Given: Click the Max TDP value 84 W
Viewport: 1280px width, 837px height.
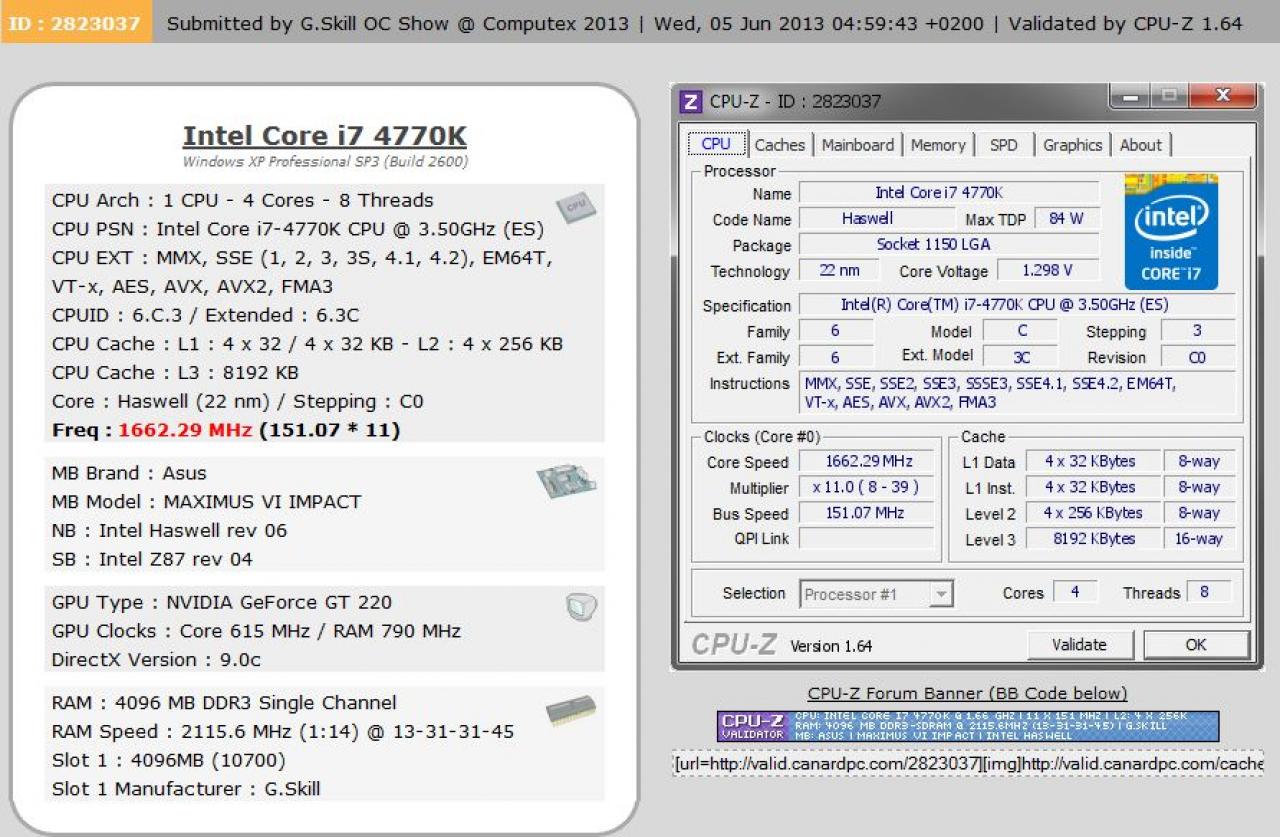Looking at the screenshot, I should pyautogui.click(x=1066, y=218).
